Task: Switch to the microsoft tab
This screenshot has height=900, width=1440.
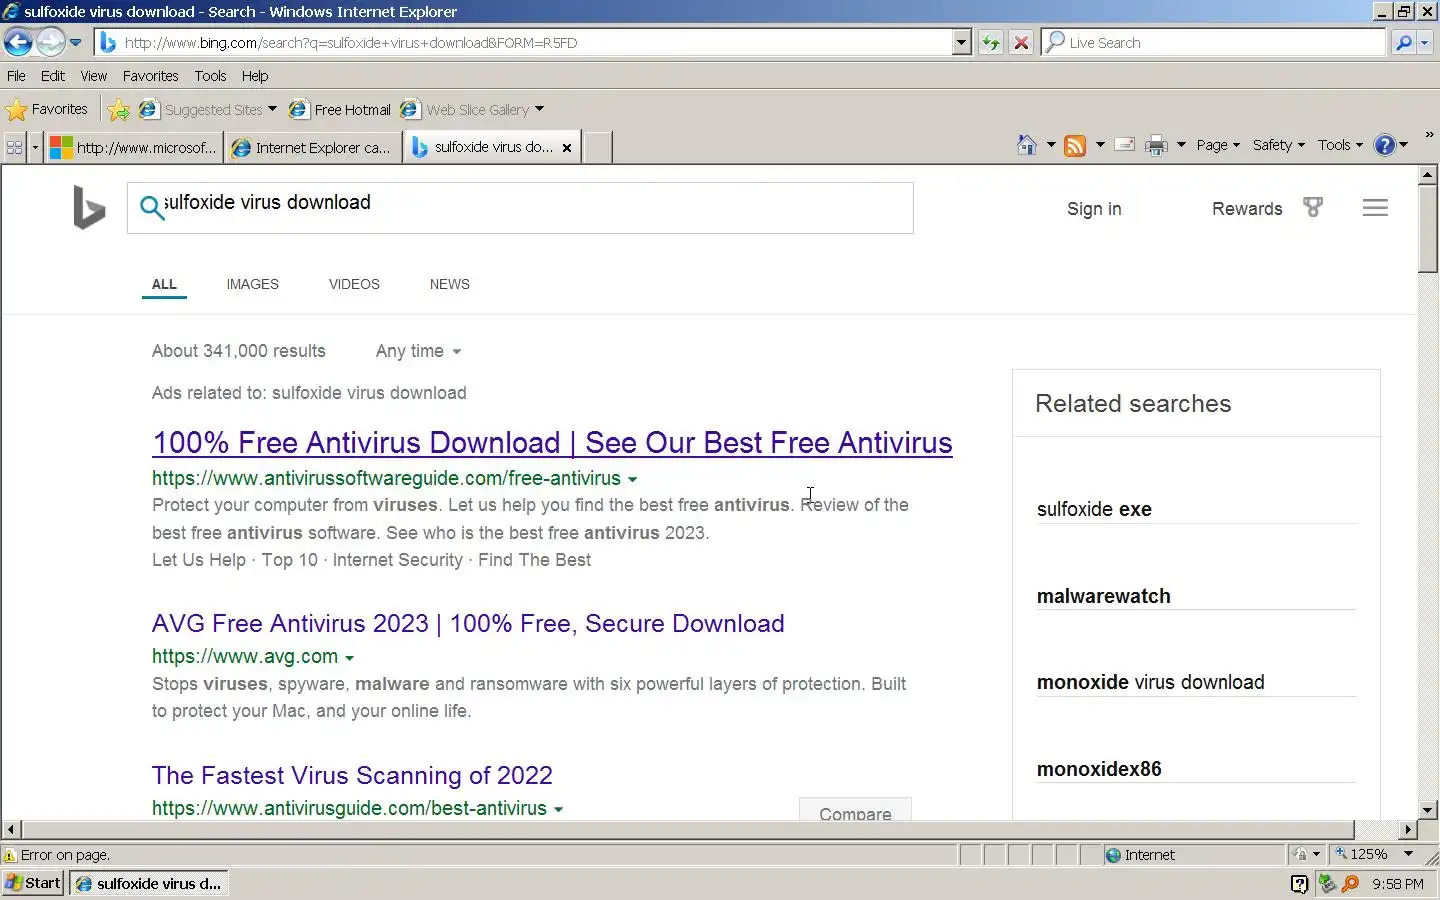Action: click(x=134, y=147)
